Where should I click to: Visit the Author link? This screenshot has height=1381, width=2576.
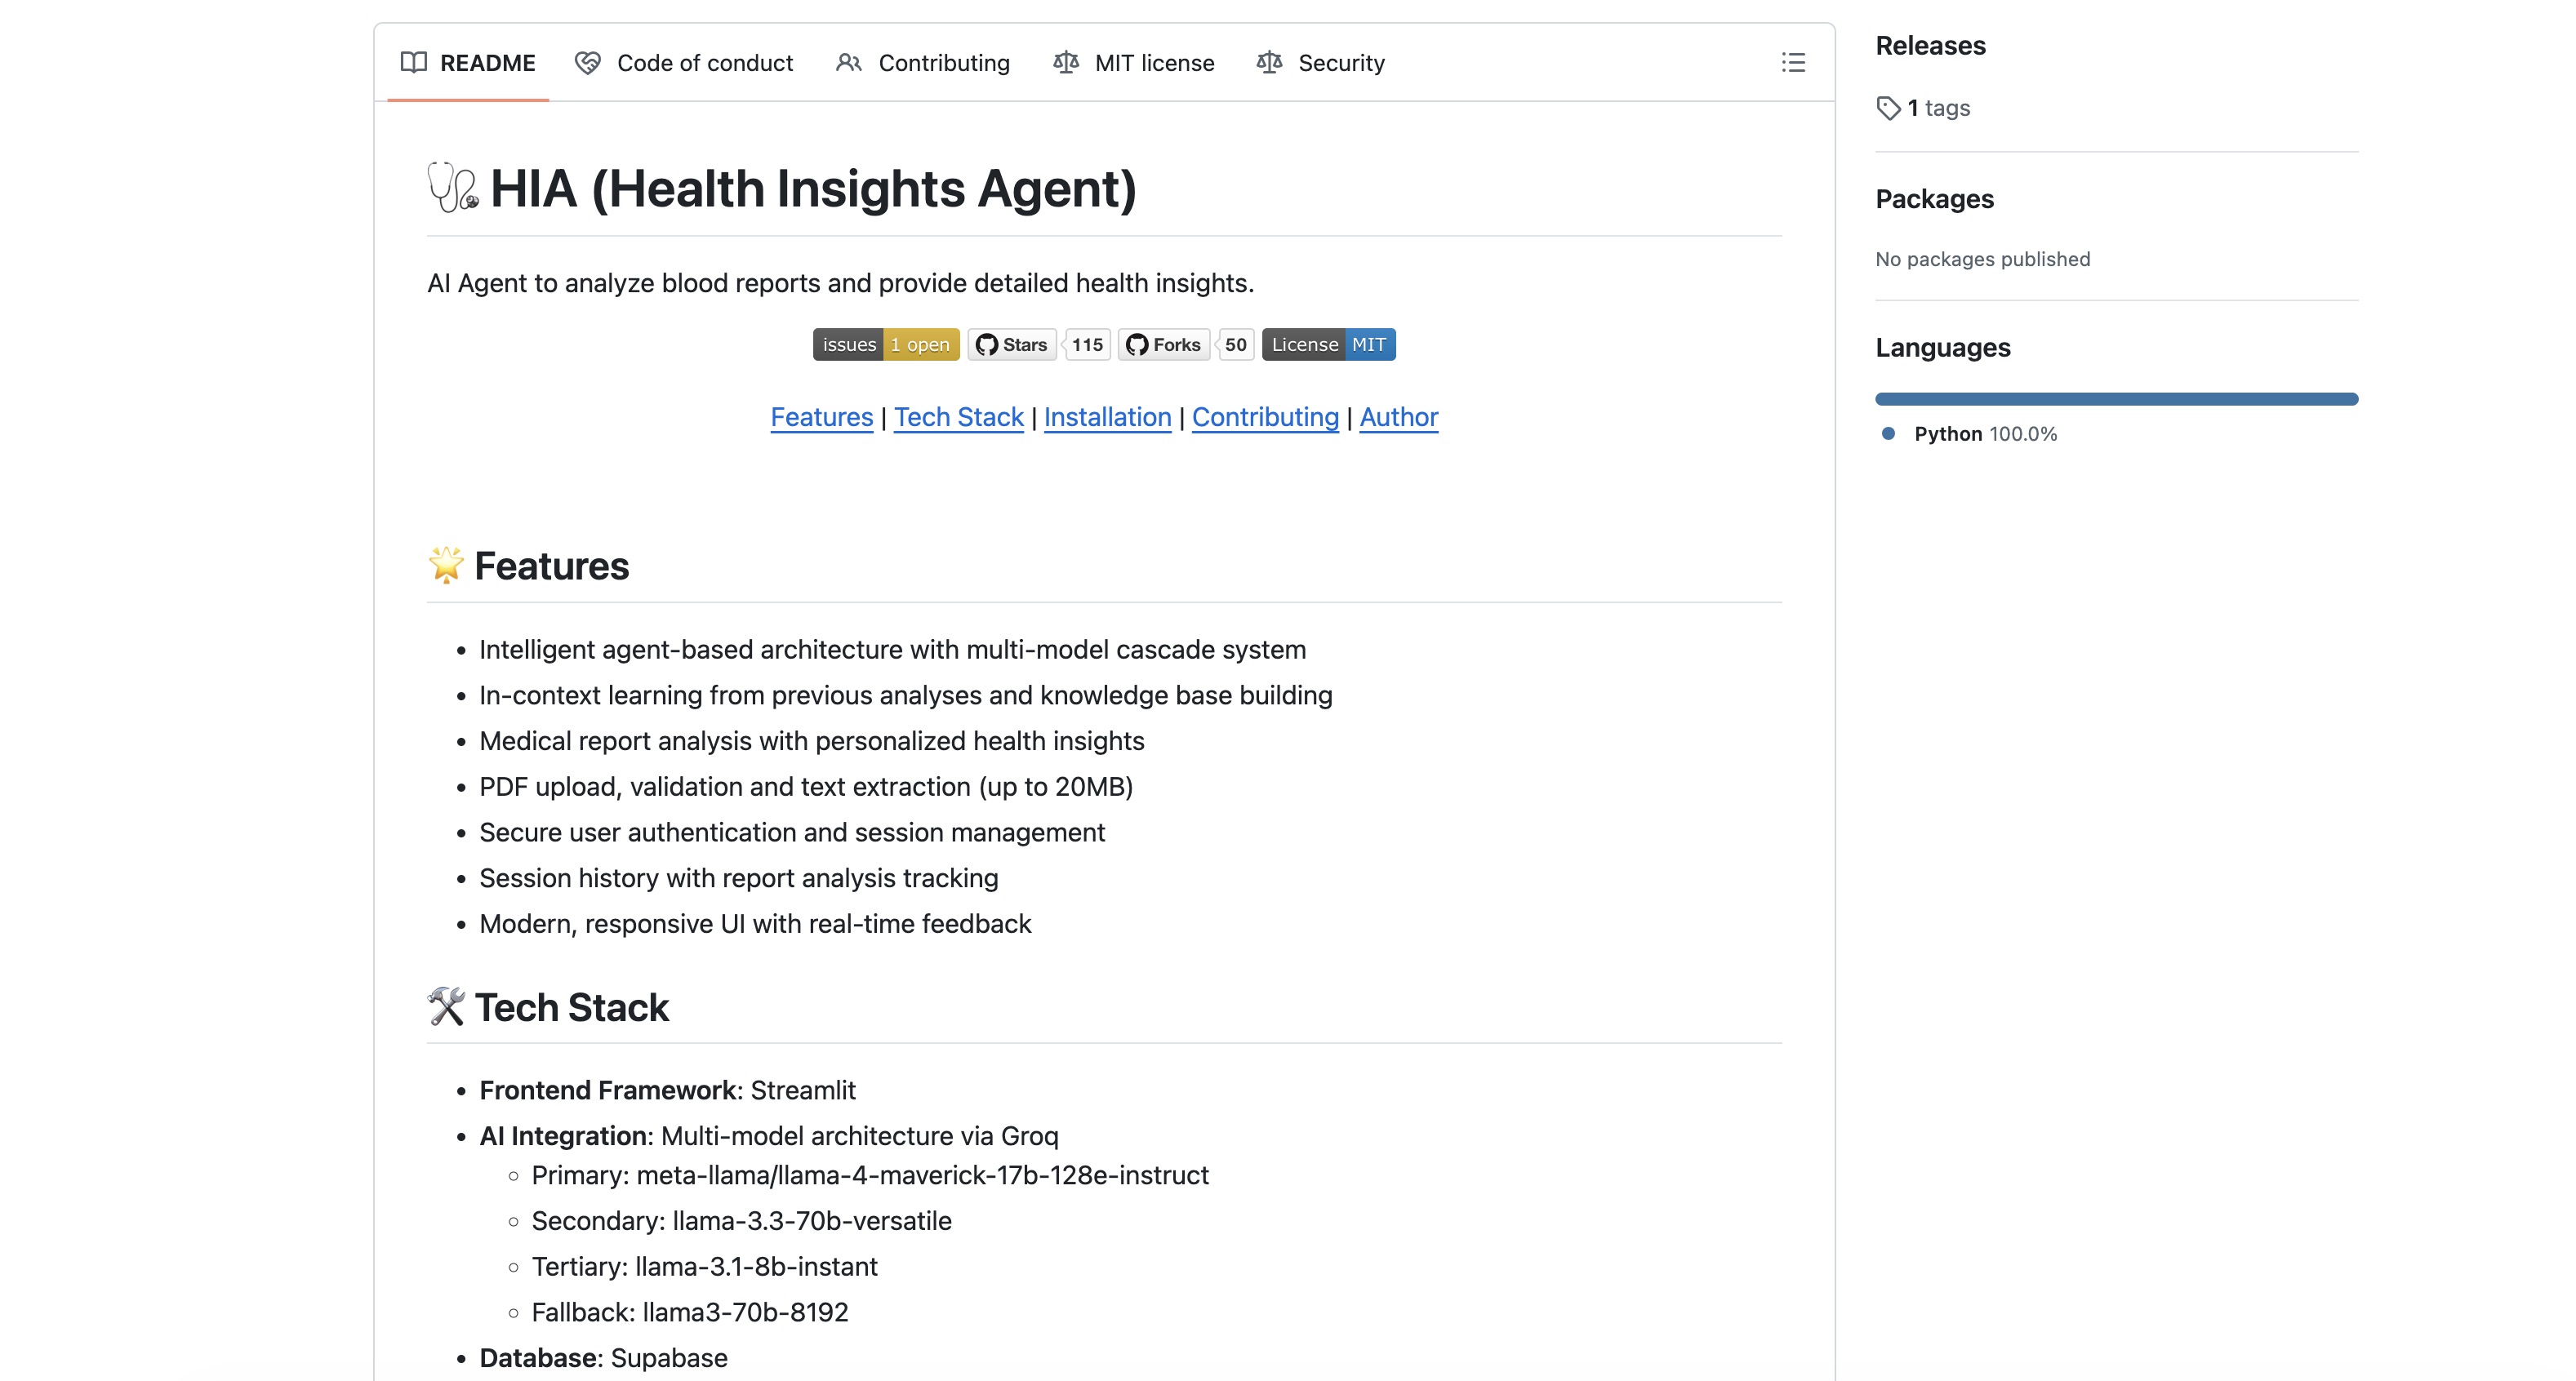(1398, 417)
